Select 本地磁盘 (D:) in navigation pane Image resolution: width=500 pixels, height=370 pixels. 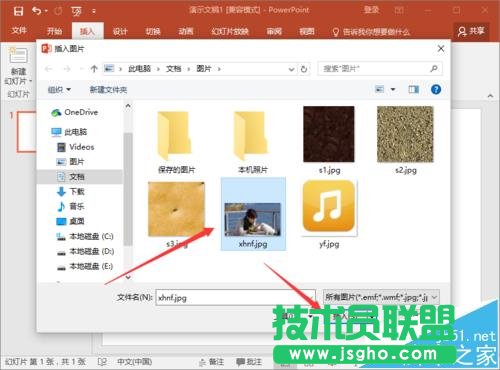point(85,251)
